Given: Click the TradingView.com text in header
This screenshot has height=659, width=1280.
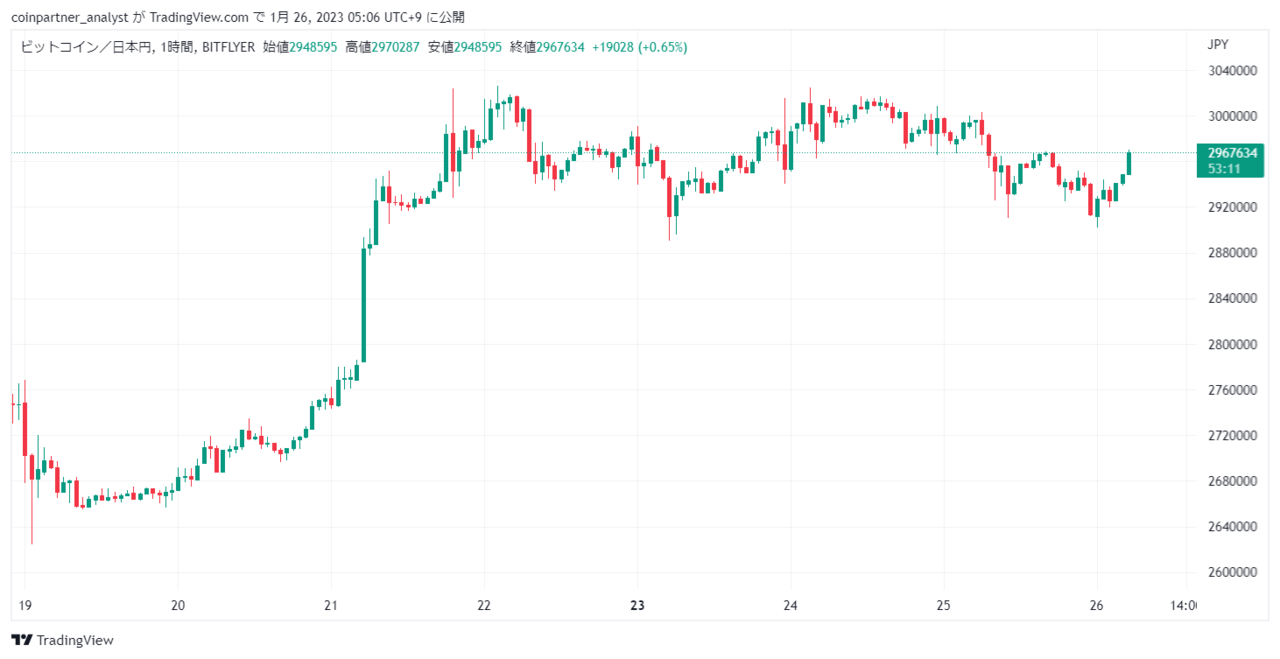Looking at the screenshot, I should 197,17.
